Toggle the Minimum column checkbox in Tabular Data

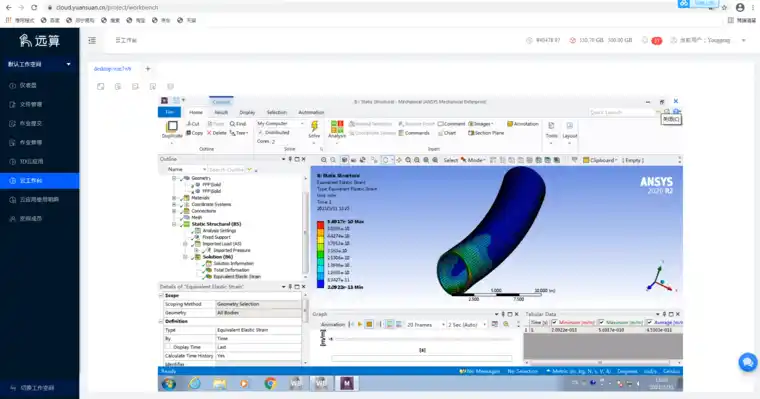pyautogui.click(x=554, y=322)
